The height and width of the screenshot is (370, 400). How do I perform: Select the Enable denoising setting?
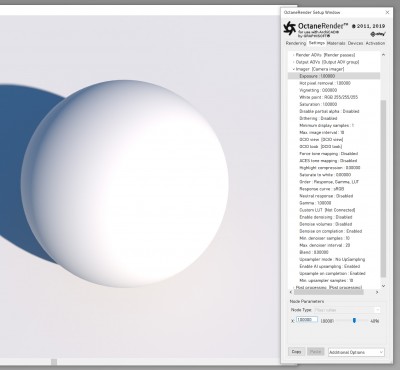click(x=326, y=217)
